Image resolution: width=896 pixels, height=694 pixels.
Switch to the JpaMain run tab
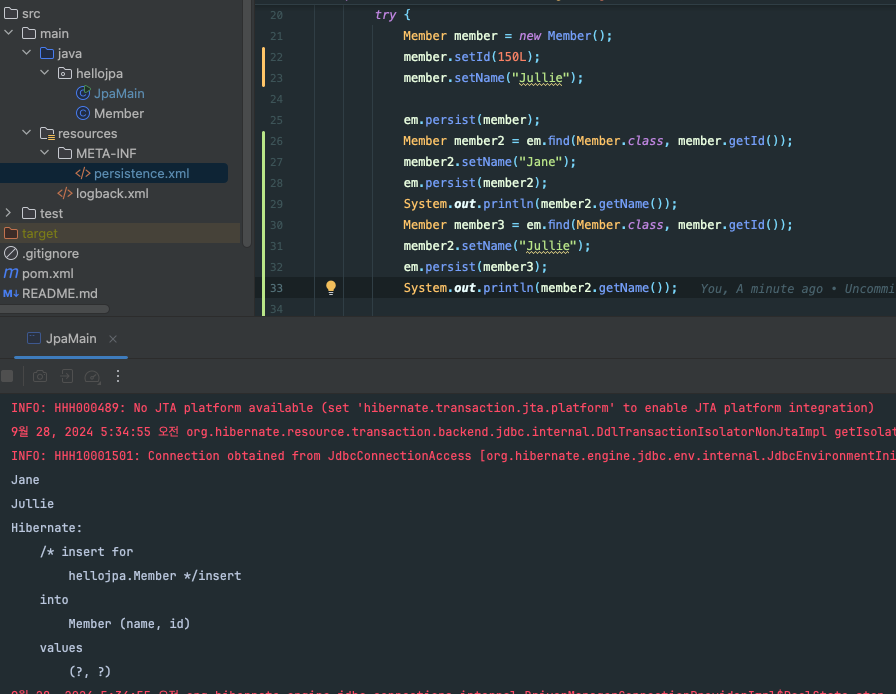(x=70, y=338)
